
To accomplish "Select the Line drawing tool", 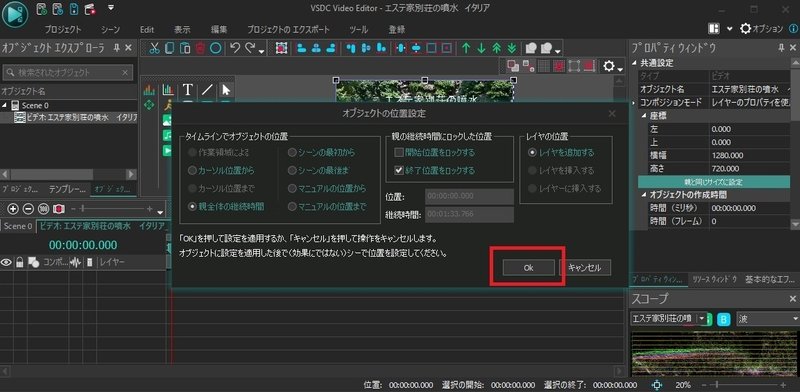I will [207, 90].
